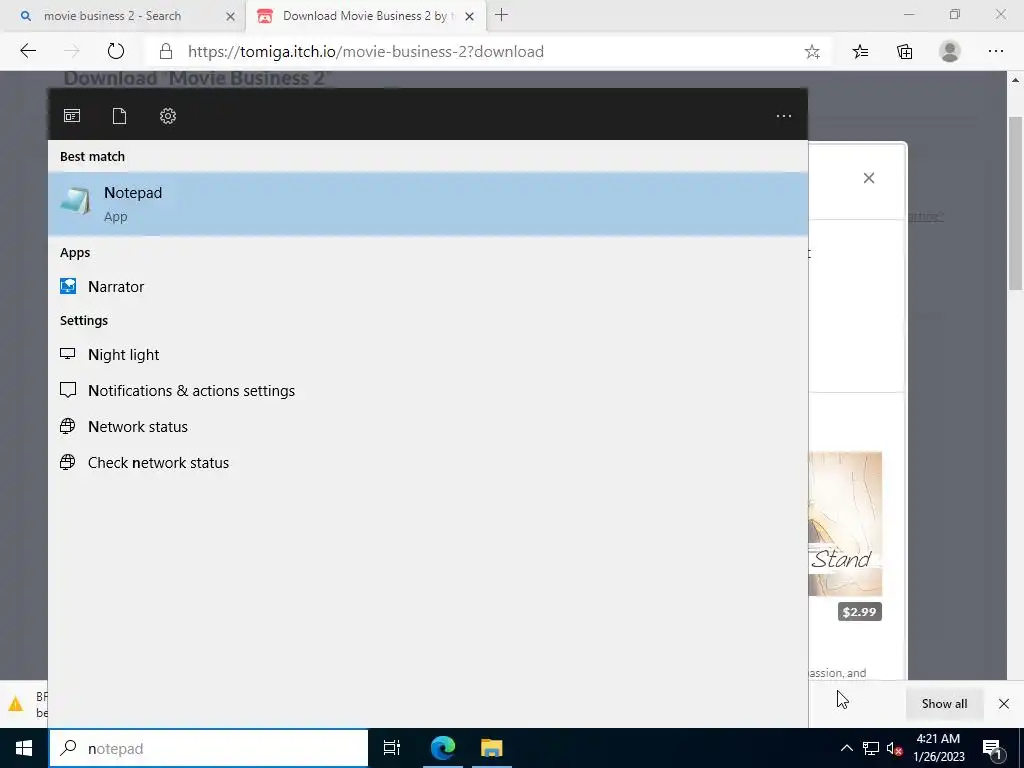The image size is (1024, 768).
Task: Filter search results by Apps icon
Action: pos(72,116)
